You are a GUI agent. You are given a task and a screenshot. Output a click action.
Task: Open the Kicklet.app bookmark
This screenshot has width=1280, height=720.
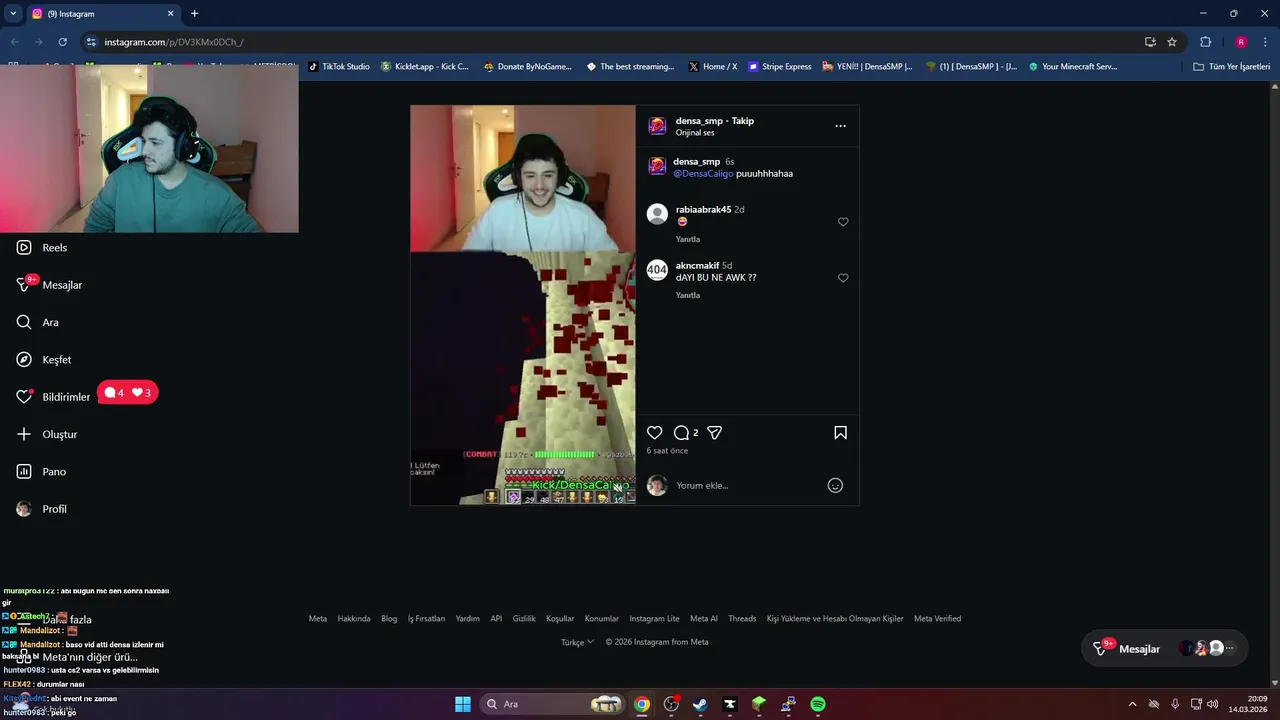click(424, 67)
